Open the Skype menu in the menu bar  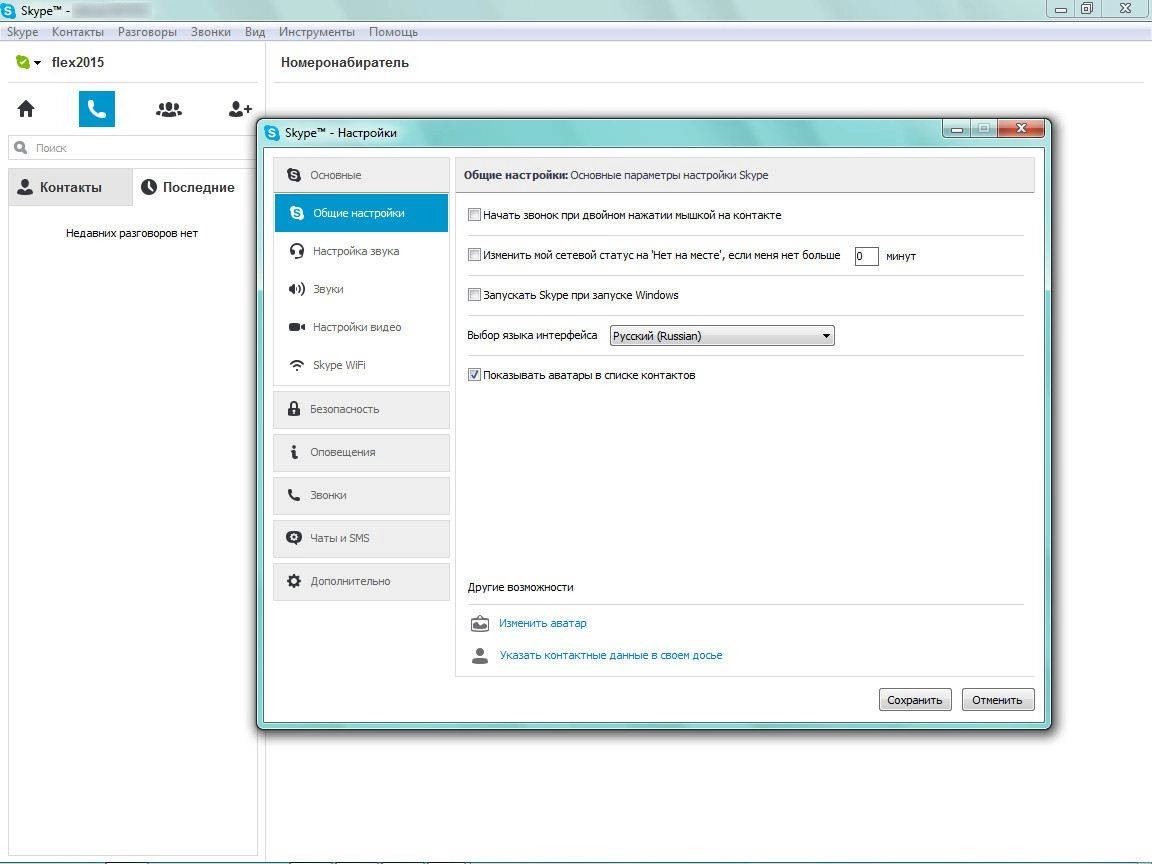(22, 32)
